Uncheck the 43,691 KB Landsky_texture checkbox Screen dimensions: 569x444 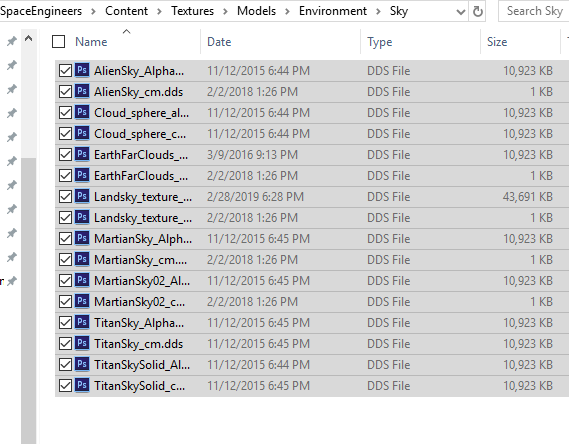click(x=65, y=197)
